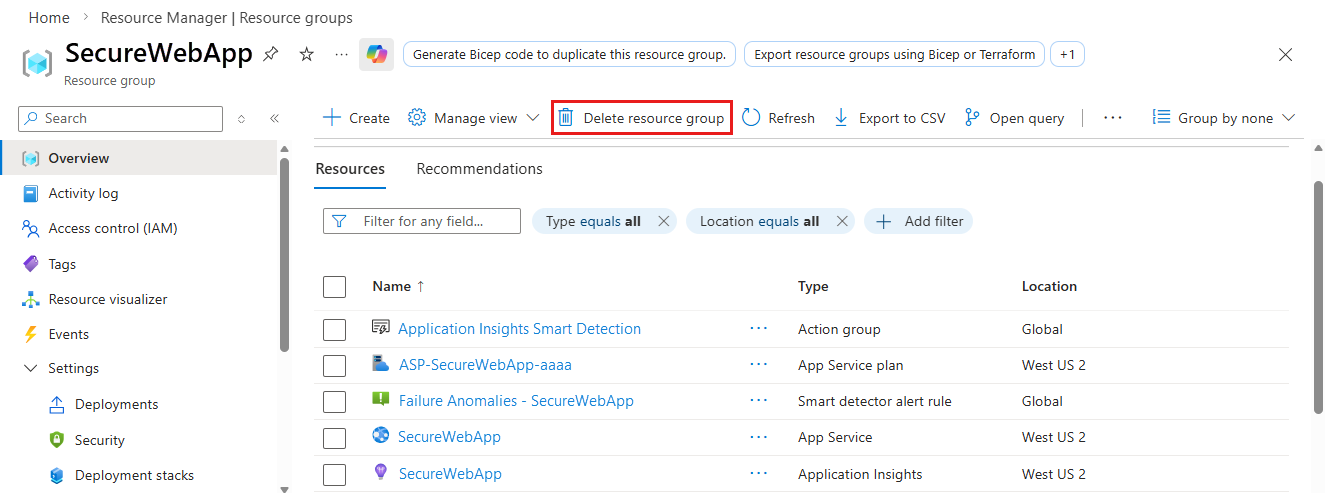Open context menu for Application Insights SecureWebApp
This screenshot has width=1325, height=493.
click(x=759, y=472)
